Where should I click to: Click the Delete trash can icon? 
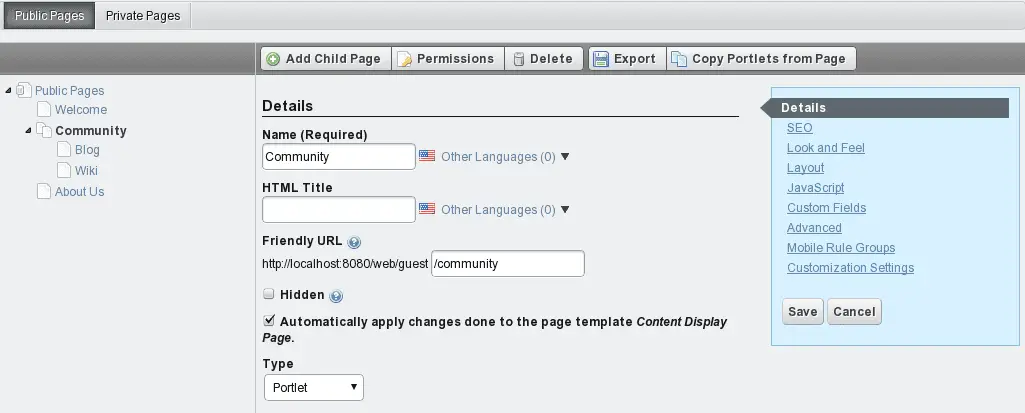(x=518, y=59)
